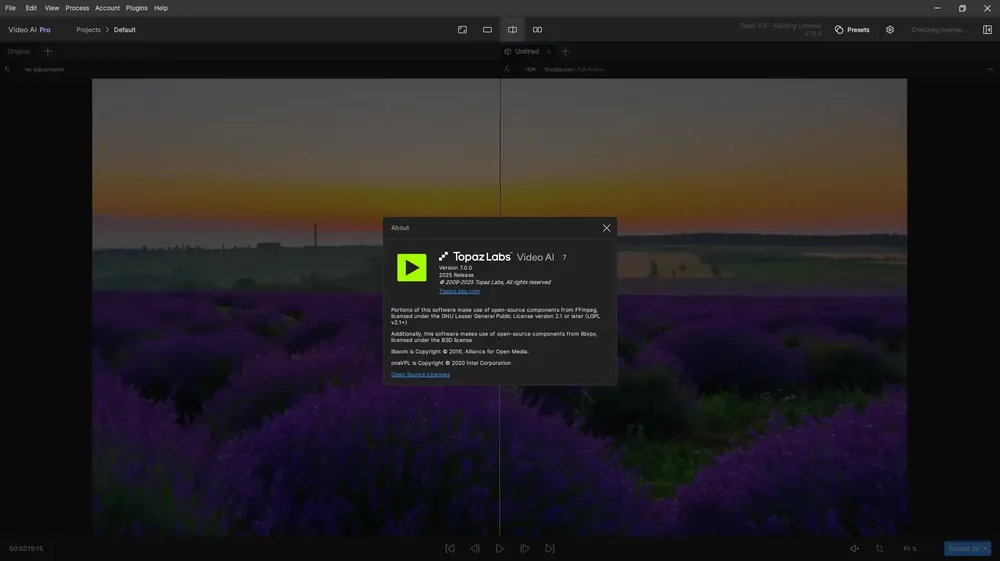Mute audio with the speaker icon

(x=854, y=548)
